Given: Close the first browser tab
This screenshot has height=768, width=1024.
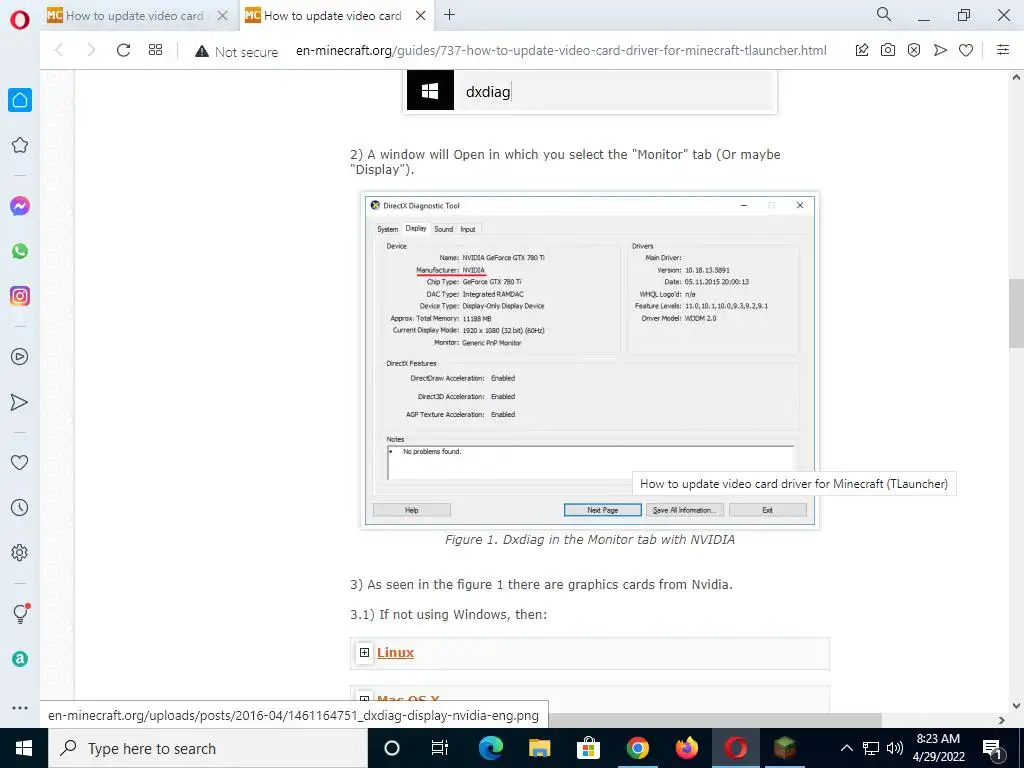Looking at the screenshot, I should click(x=223, y=16).
